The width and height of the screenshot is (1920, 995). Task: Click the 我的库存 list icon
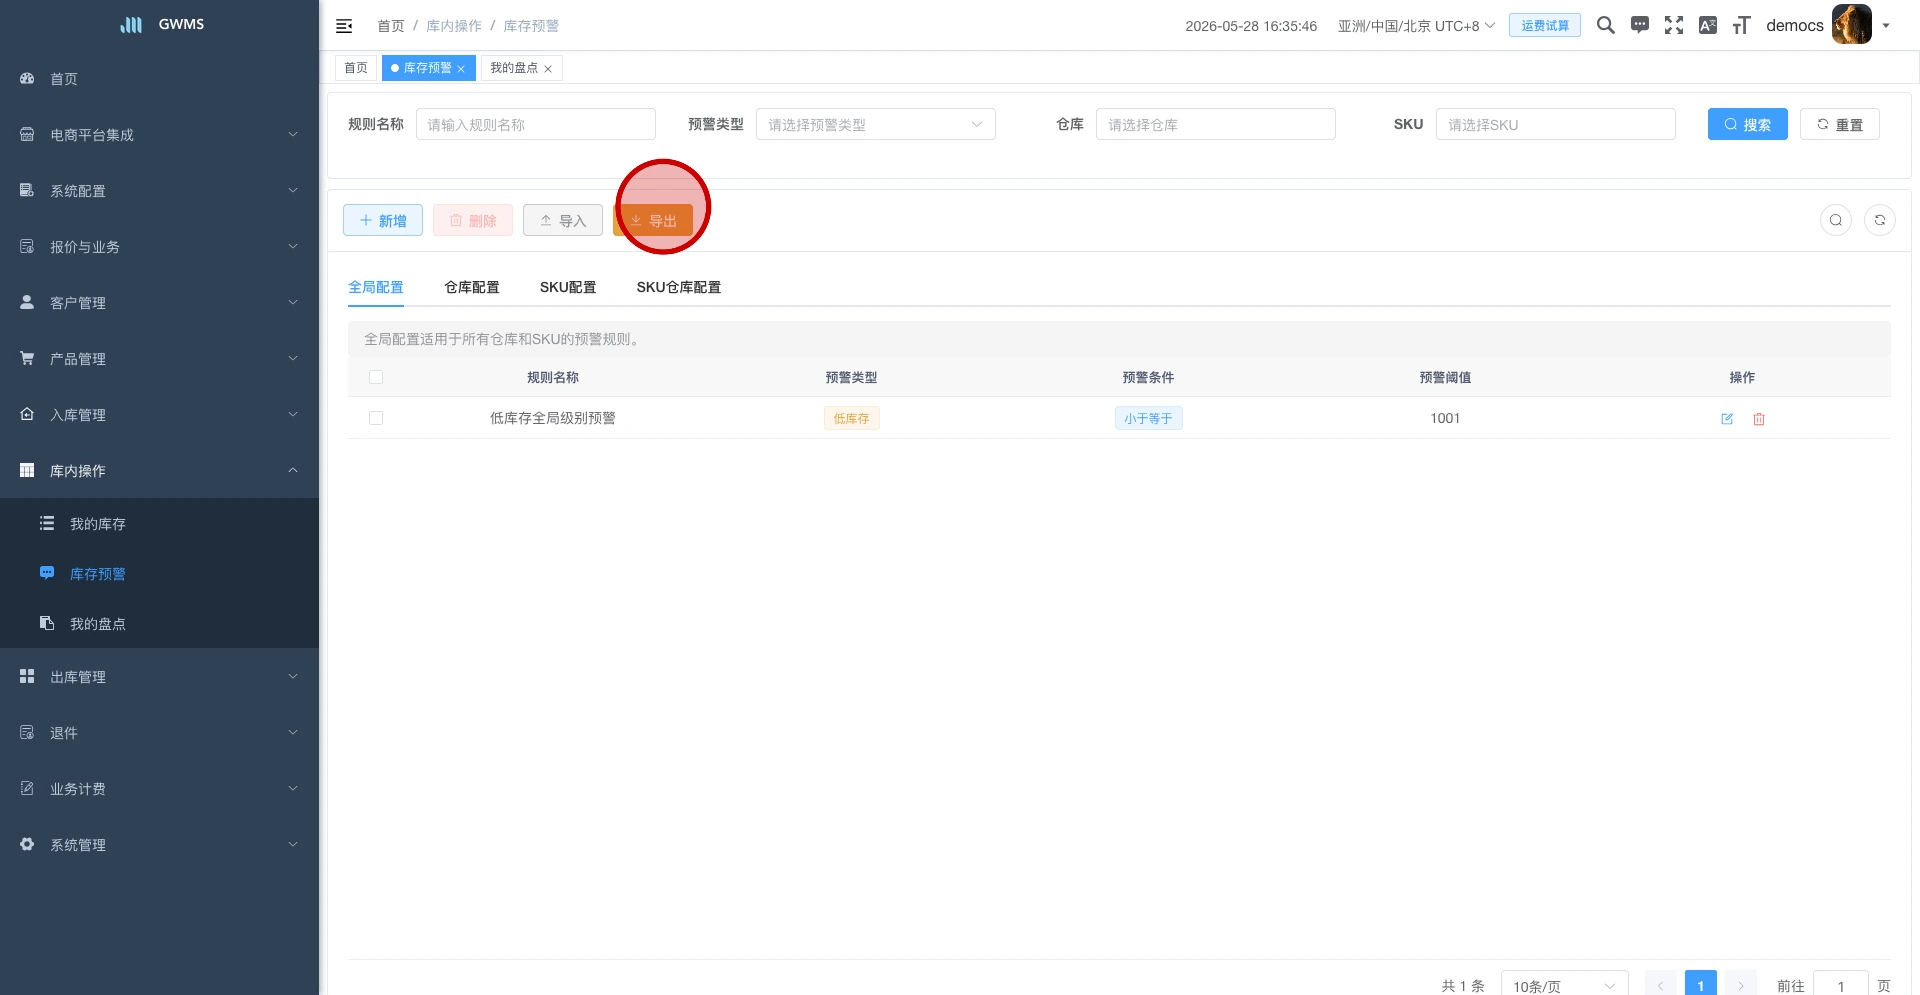coord(47,523)
